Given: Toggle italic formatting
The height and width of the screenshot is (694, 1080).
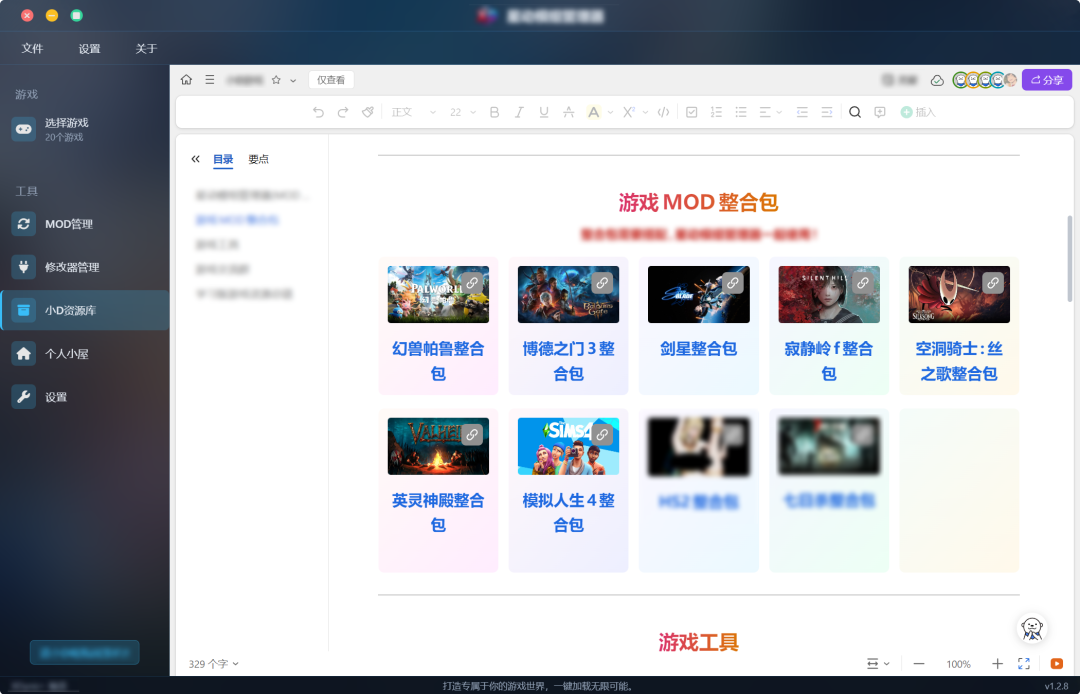Looking at the screenshot, I should (x=519, y=112).
